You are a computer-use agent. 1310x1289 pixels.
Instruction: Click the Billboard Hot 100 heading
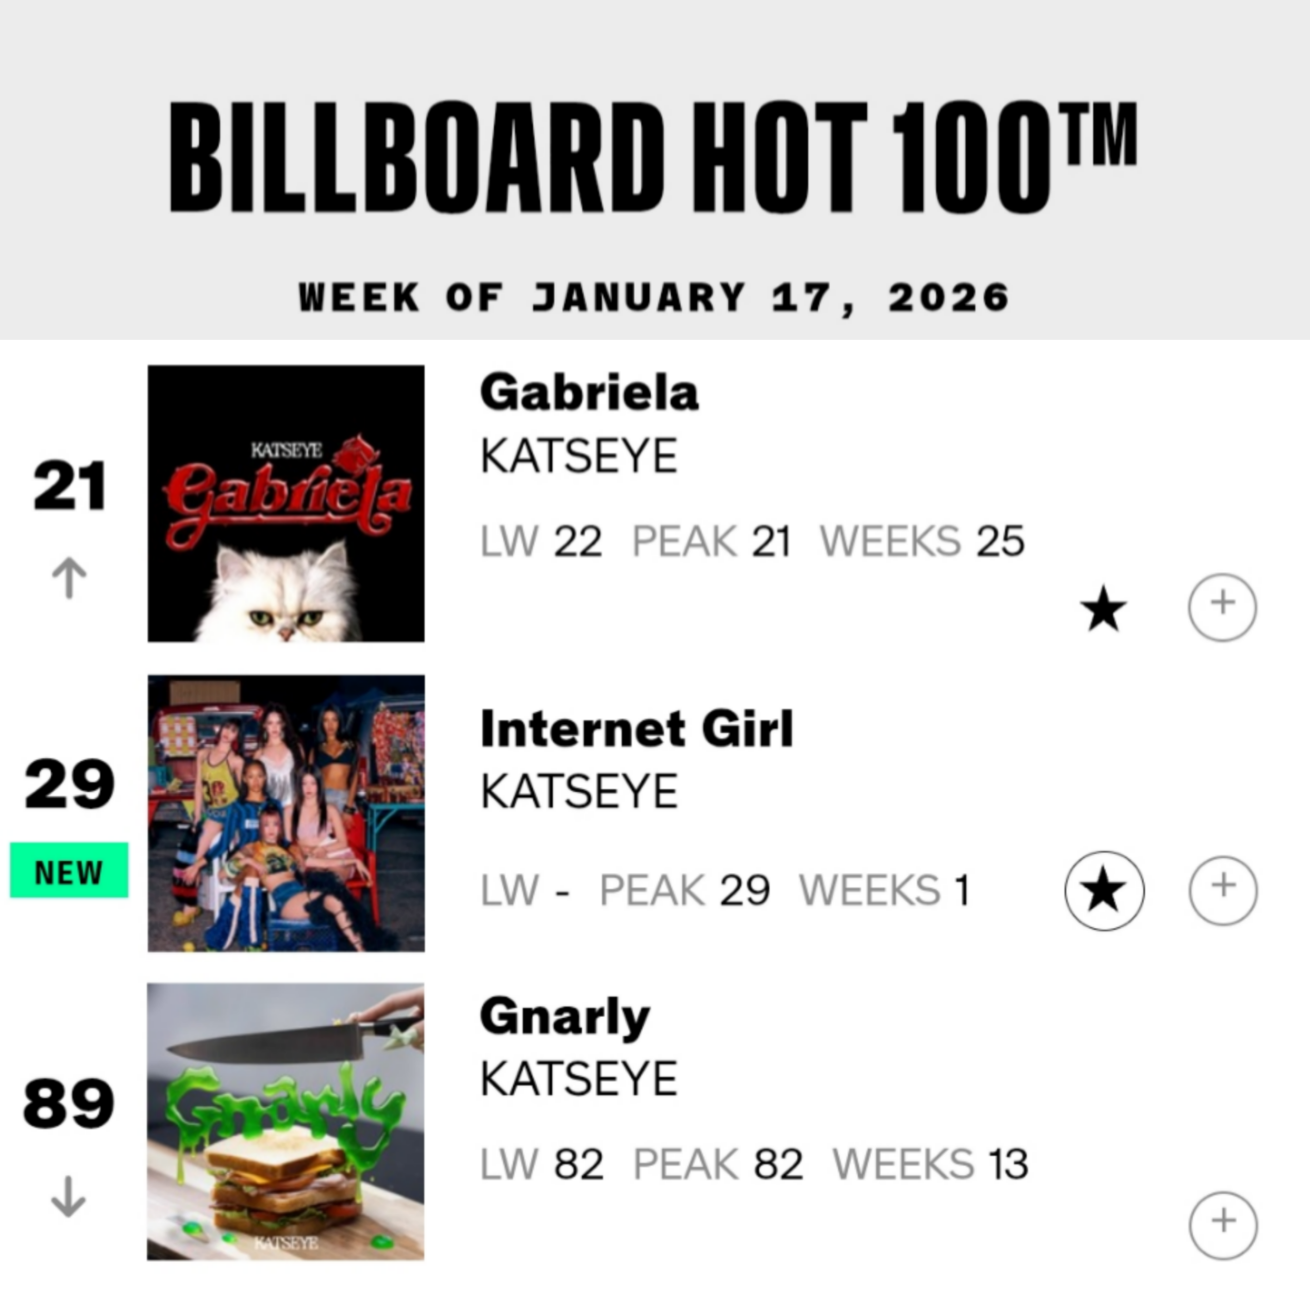coord(654,158)
